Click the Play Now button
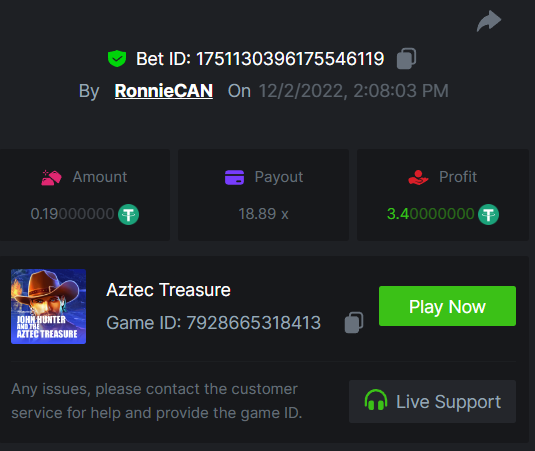 (447, 306)
